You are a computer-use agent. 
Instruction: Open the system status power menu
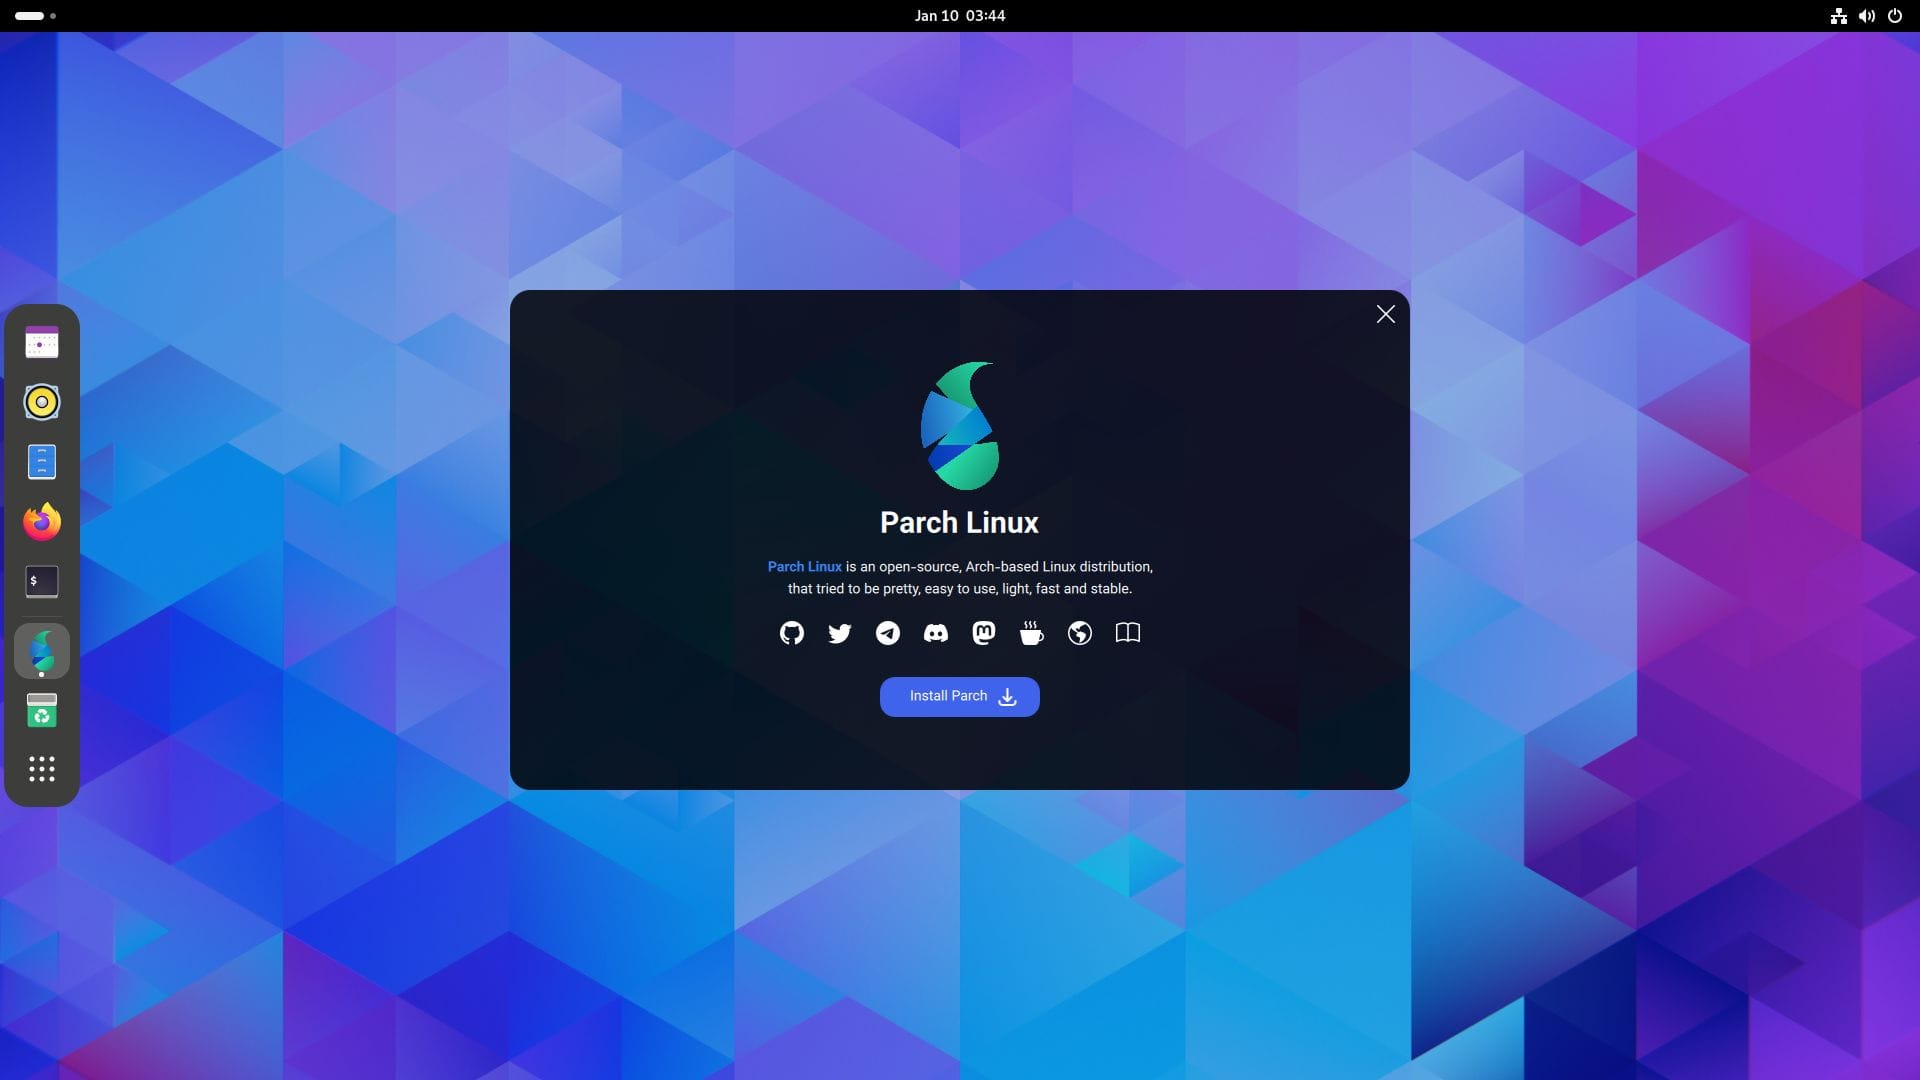[1895, 15]
